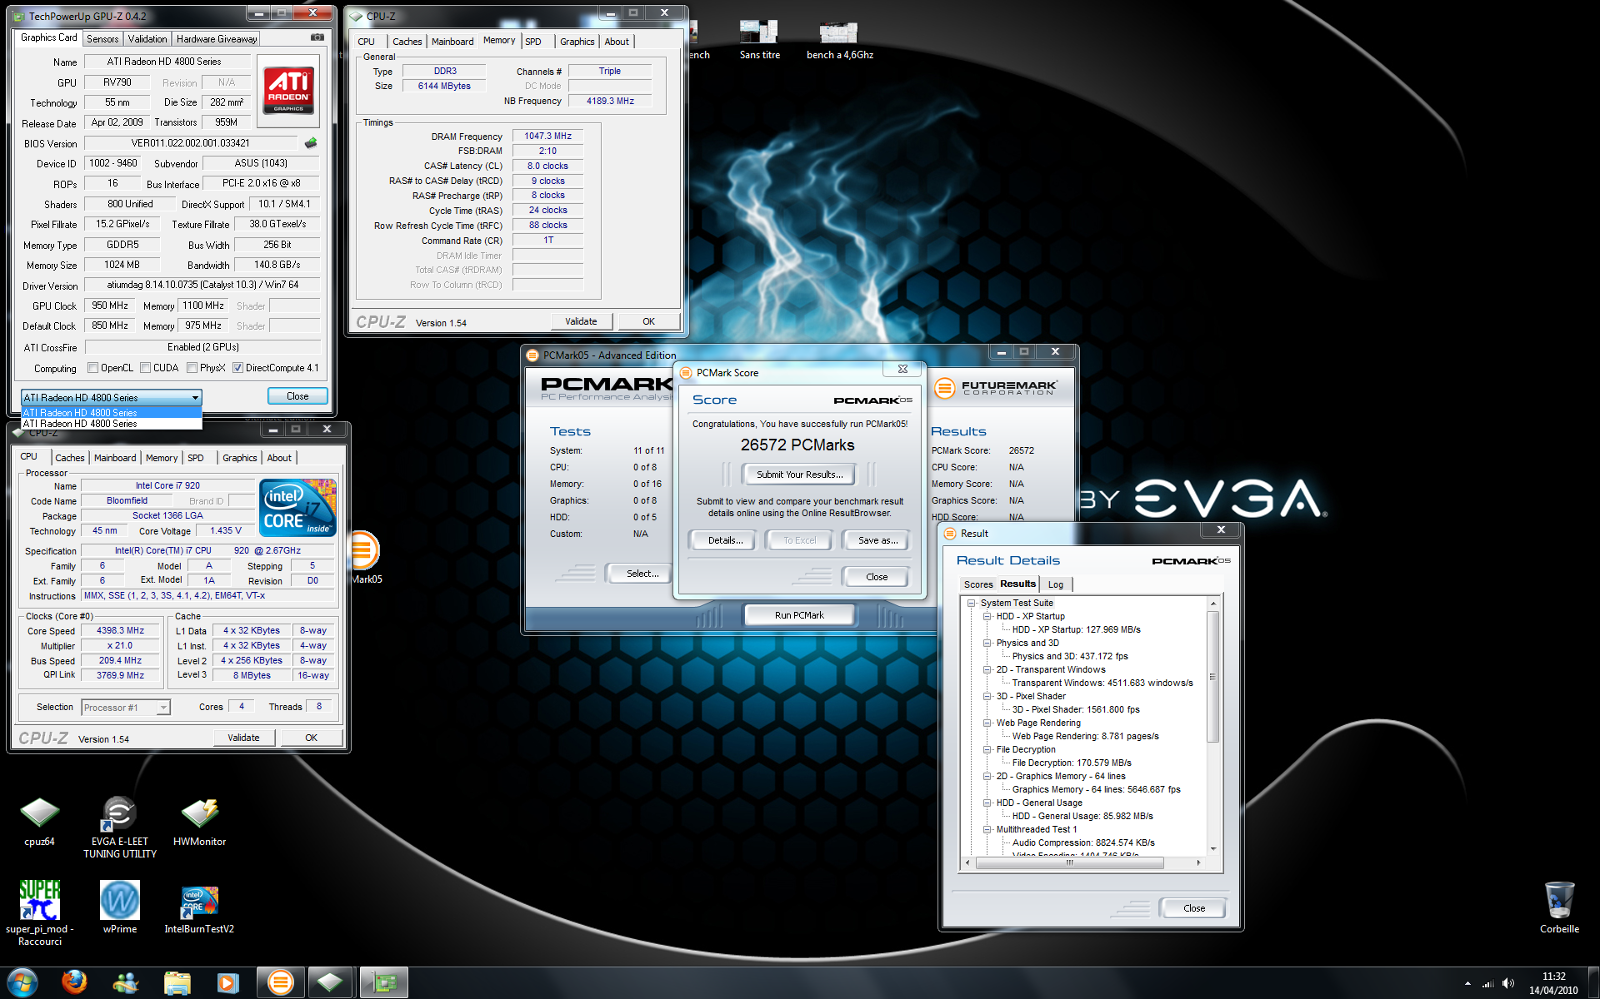Open IntelBurnTestV2 desktop icon
The width and height of the screenshot is (1600, 999).
pos(199,908)
